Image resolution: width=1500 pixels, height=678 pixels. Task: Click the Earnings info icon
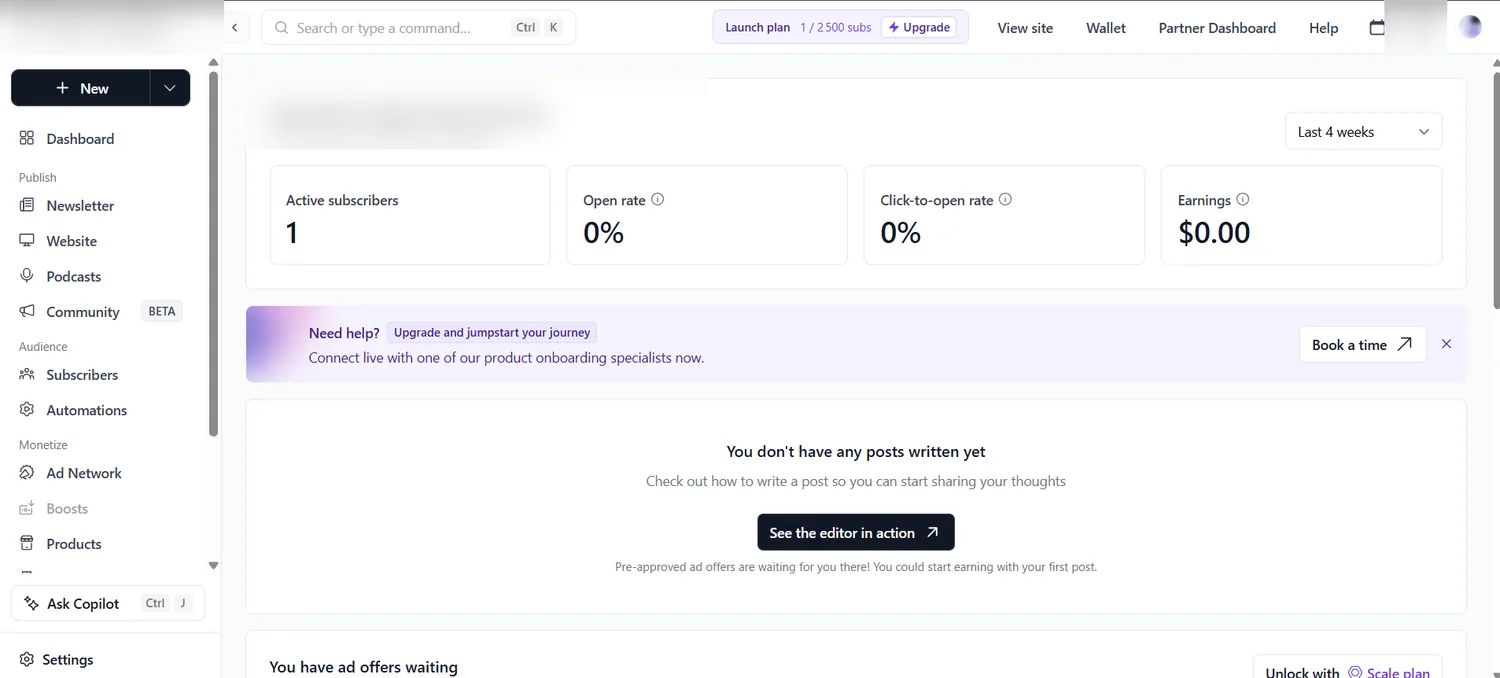(x=1242, y=199)
